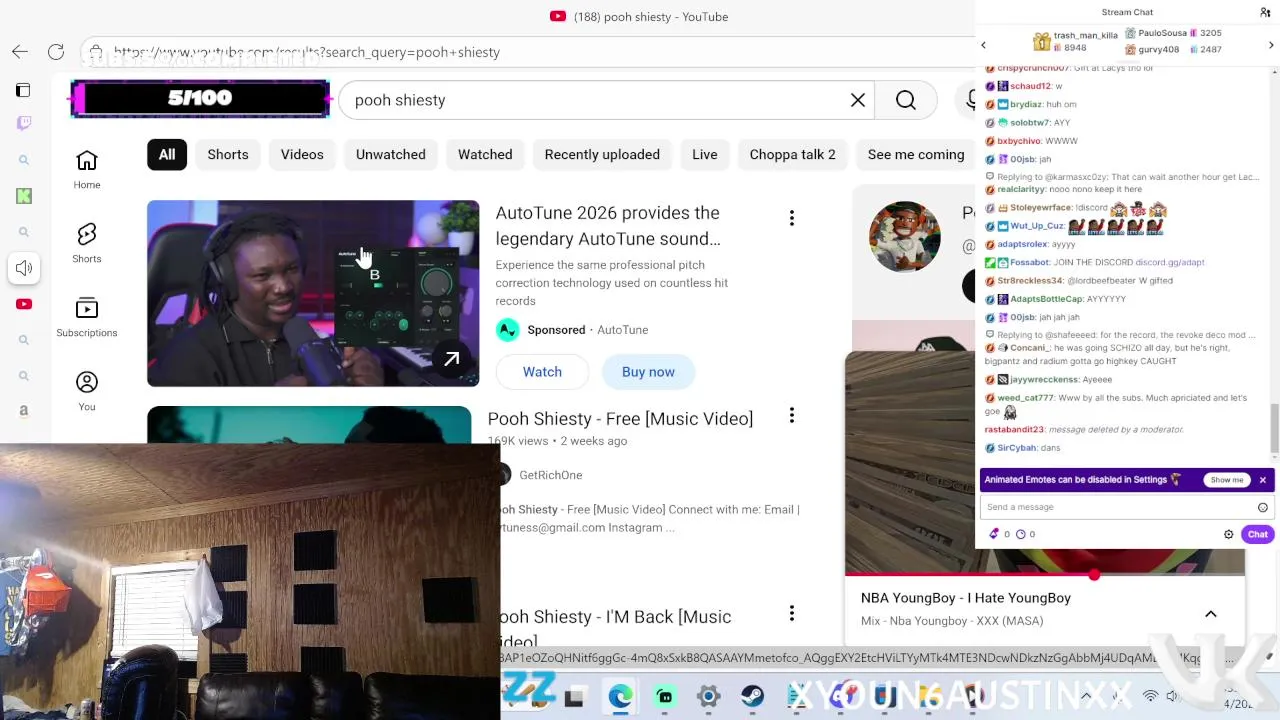Click the browser address bar URL
The height and width of the screenshot is (720, 1280).
pyautogui.click(x=307, y=52)
